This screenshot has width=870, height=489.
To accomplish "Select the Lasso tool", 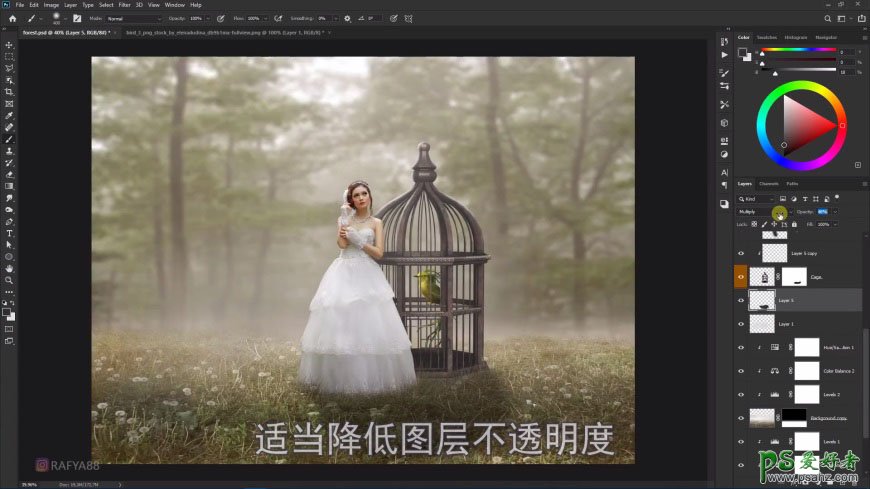I will tap(9, 68).
